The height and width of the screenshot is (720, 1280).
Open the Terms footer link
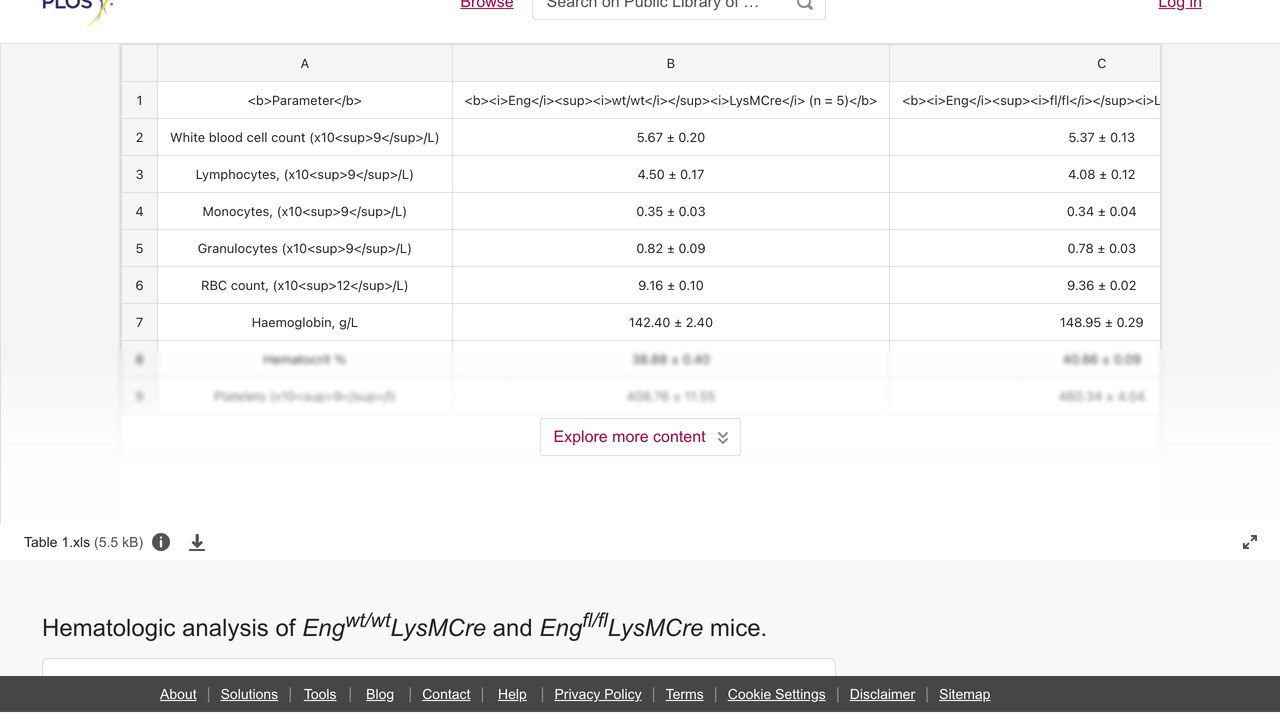click(685, 694)
